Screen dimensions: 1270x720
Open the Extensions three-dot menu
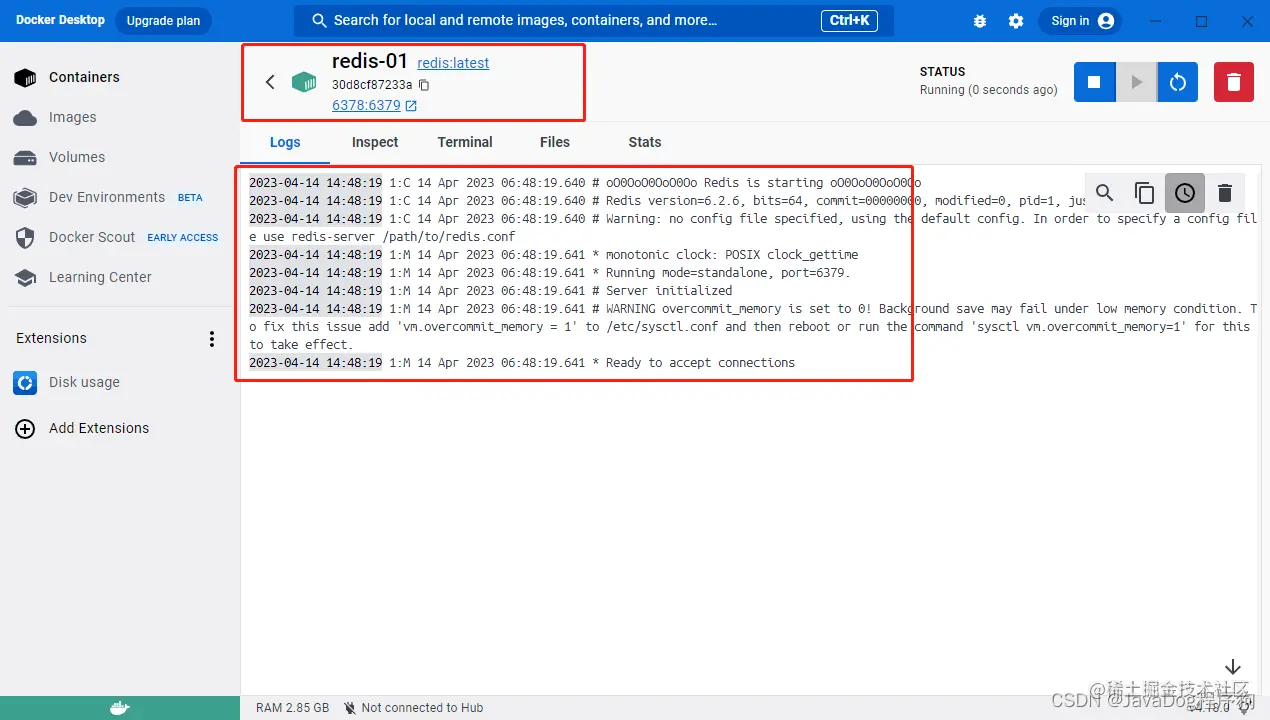click(211, 339)
